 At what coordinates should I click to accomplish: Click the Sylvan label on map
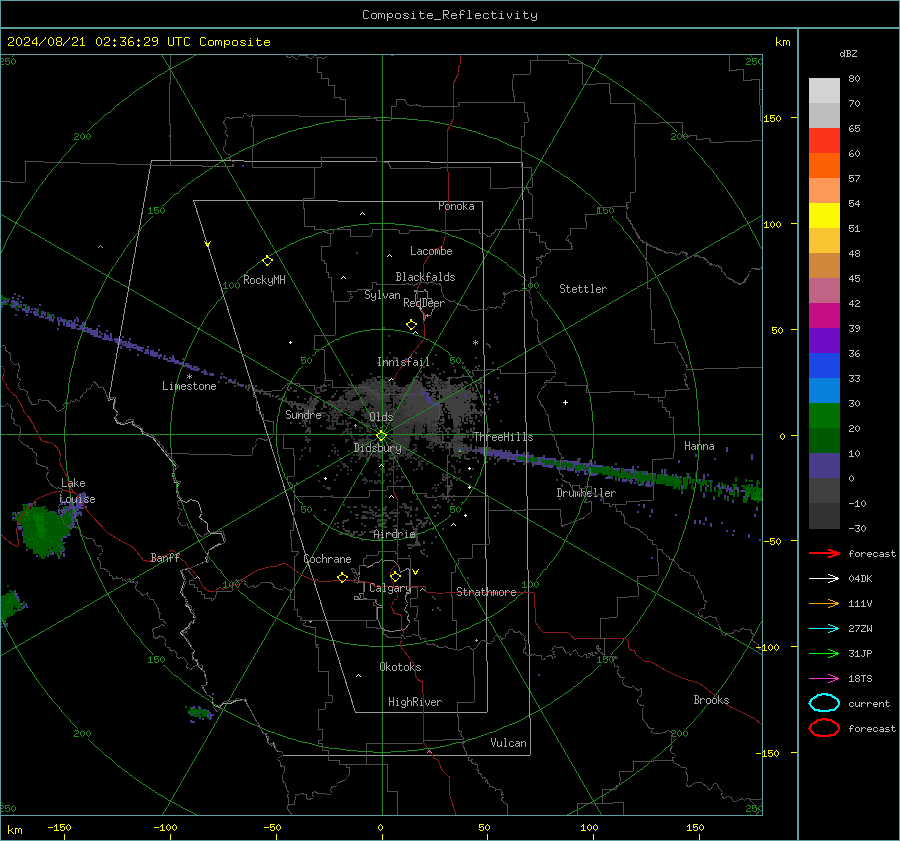382,295
